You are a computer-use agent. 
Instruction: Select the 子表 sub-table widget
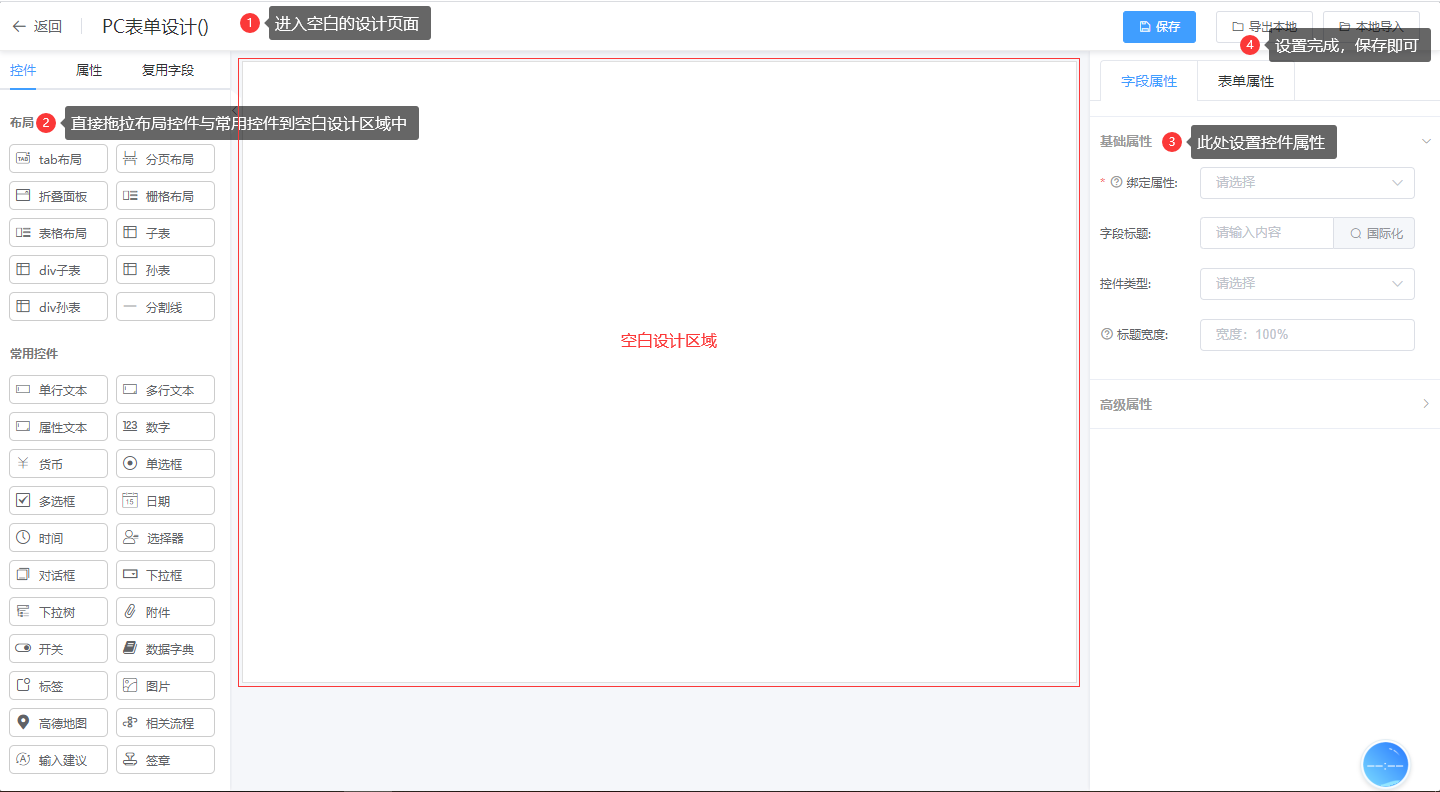click(166, 233)
